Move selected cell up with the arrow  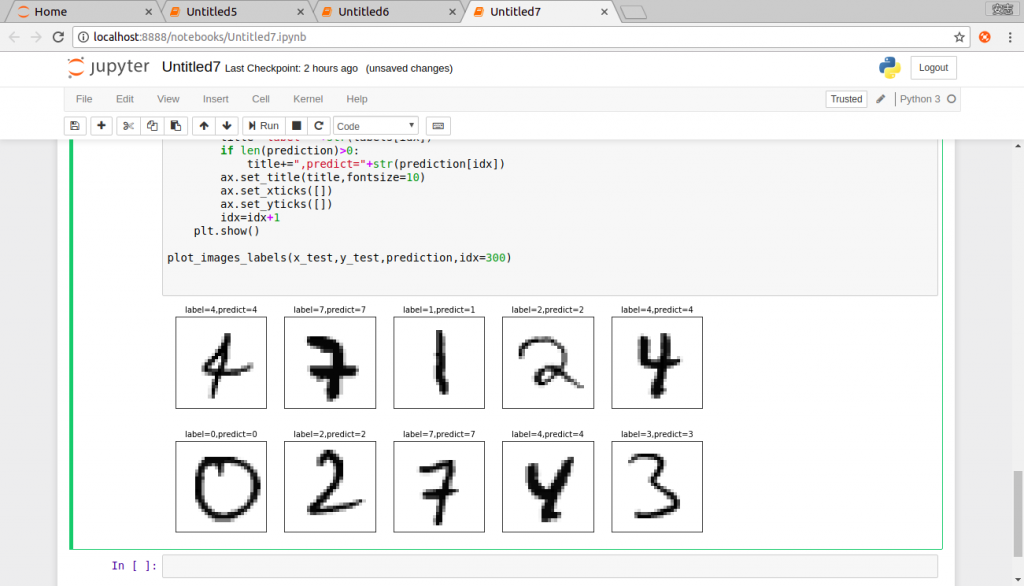point(204,125)
